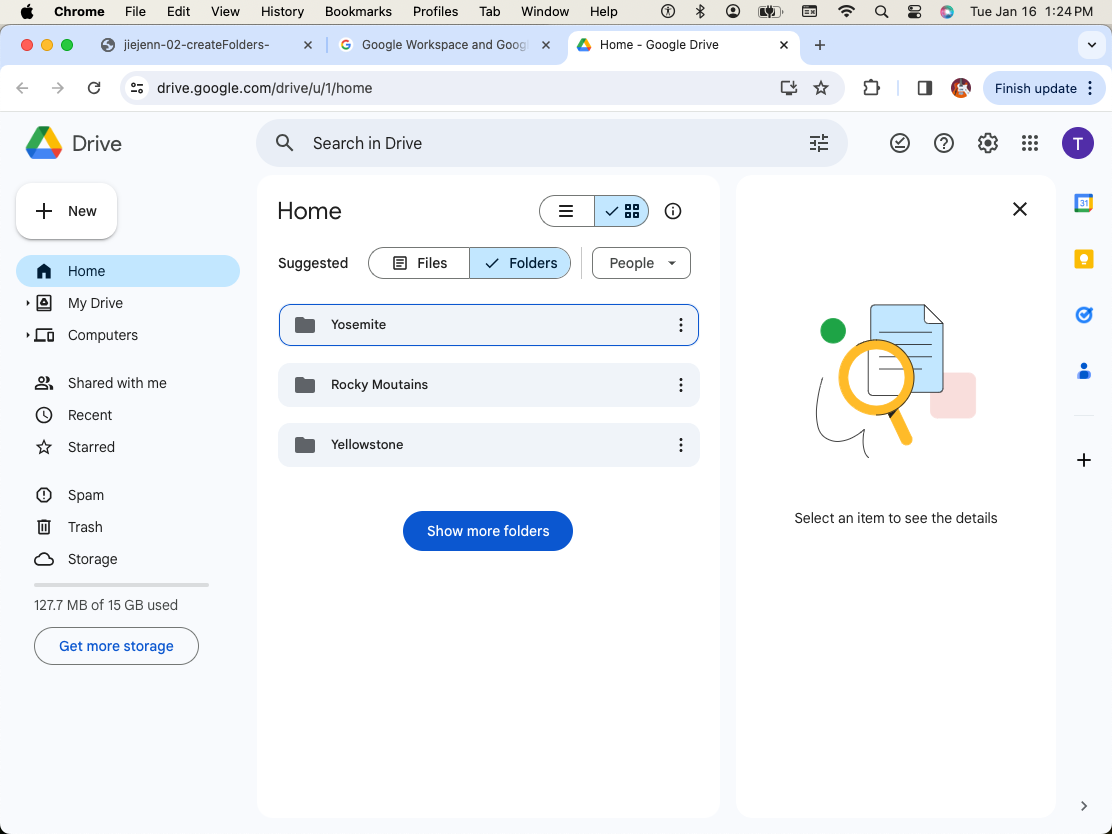Viewport: 1112px width, 834px height.
Task: Open Google Tasks side panel icon
Action: coord(1083,315)
